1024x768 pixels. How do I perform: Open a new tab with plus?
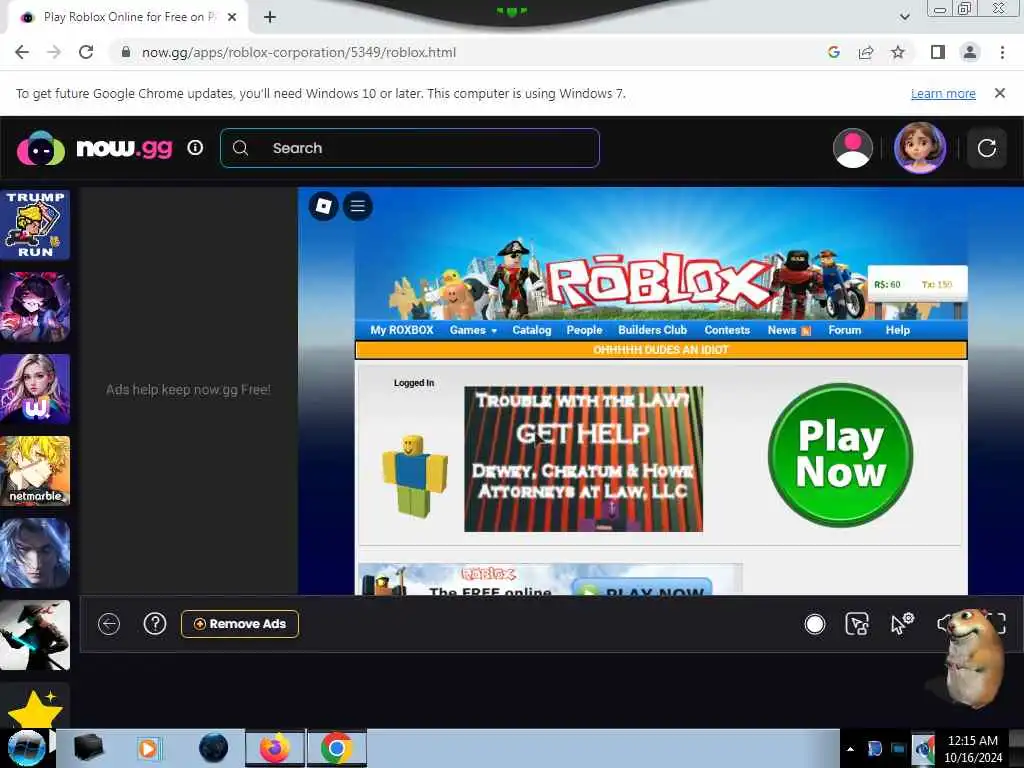[270, 17]
